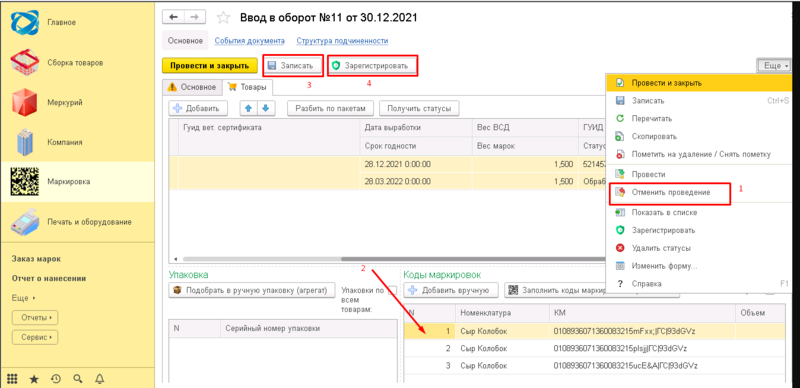The width and height of the screenshot is (800, 388).
Task: Open search magnifier in bottom bar
Action: coord(78,379)
